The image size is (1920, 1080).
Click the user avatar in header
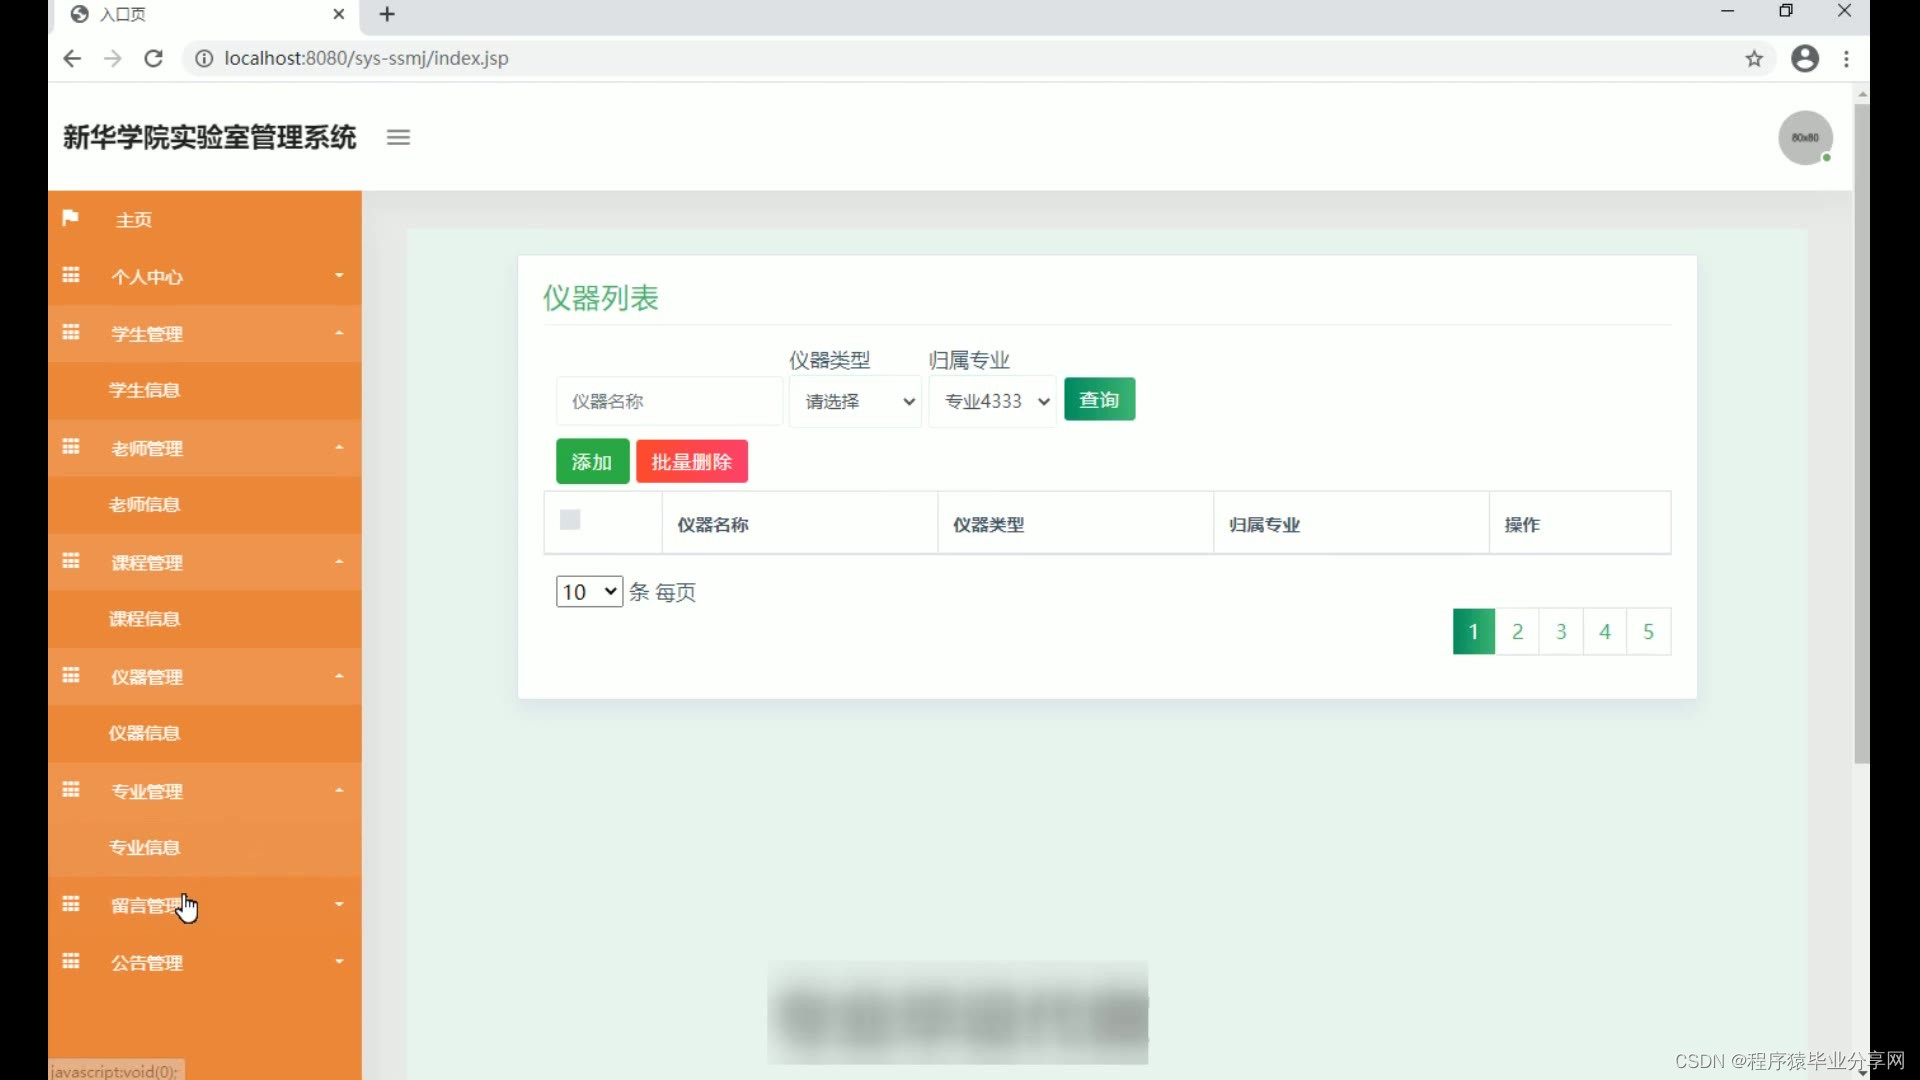click(x=1804, y=138)
